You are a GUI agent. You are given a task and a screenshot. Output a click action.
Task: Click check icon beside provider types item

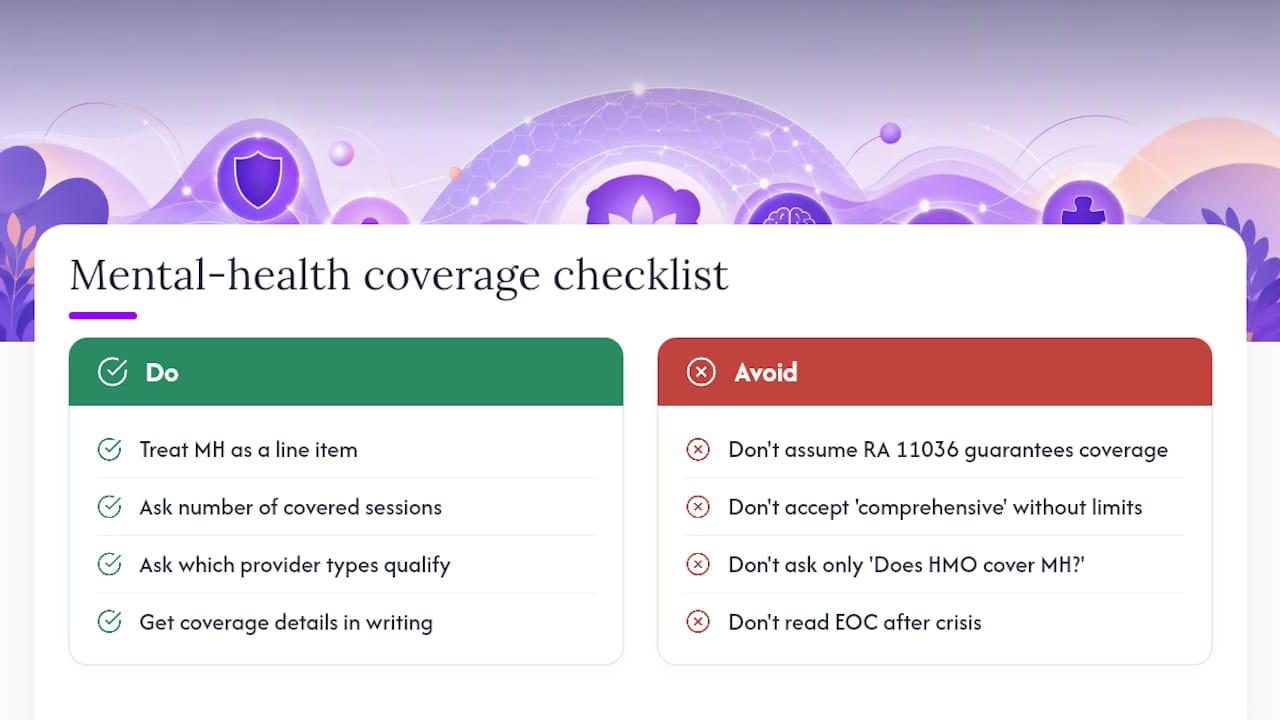coord(109,565)
